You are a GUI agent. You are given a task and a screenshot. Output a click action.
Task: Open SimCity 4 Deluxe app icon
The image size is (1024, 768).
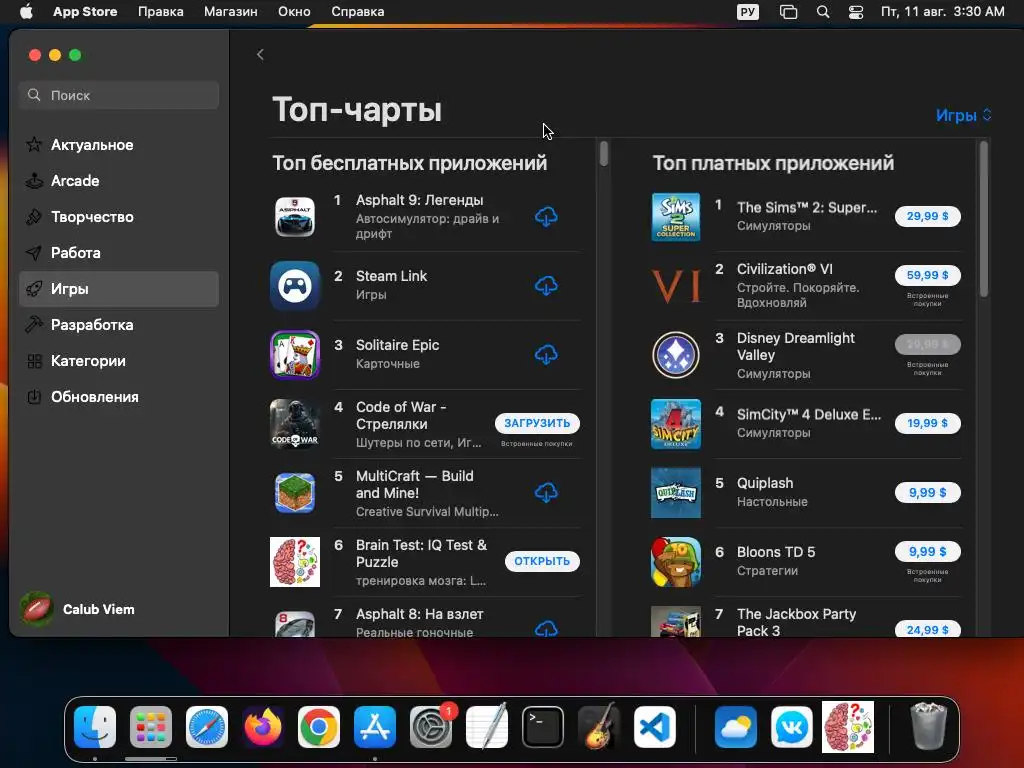[x=676, y=424]
